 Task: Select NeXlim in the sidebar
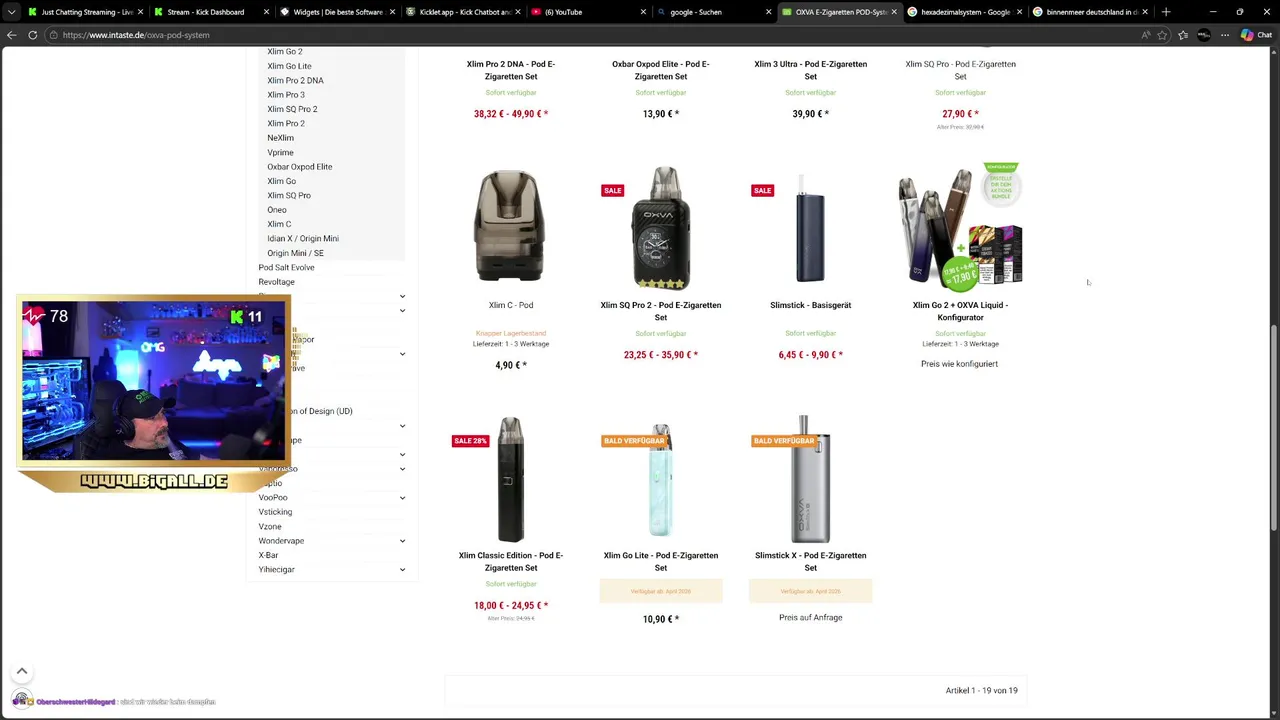coord(280,138)
